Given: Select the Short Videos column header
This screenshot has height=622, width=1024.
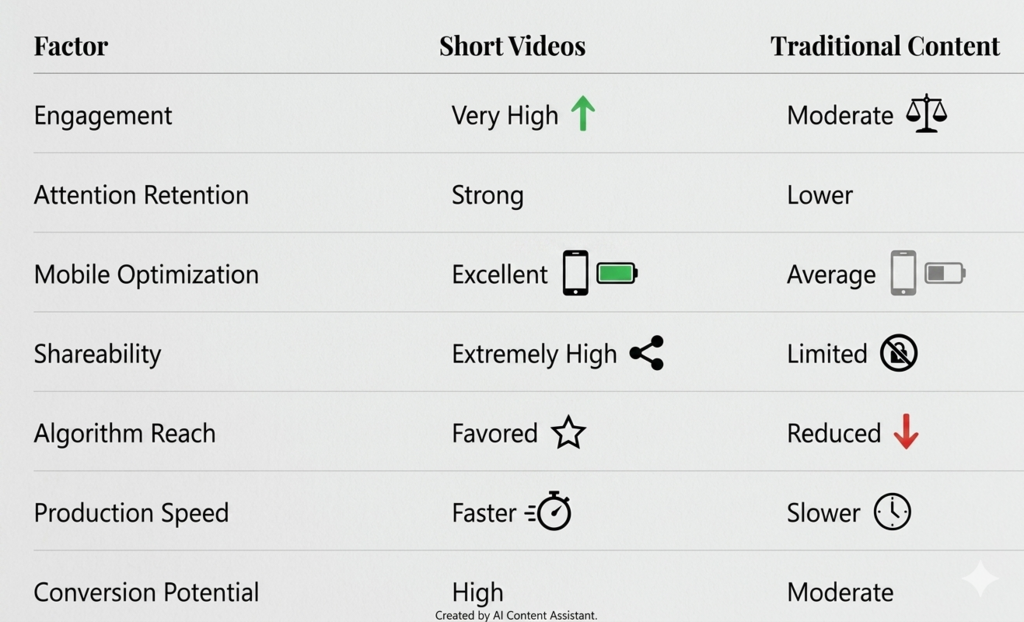Looking at the screenshot, I should click(512, 46).
